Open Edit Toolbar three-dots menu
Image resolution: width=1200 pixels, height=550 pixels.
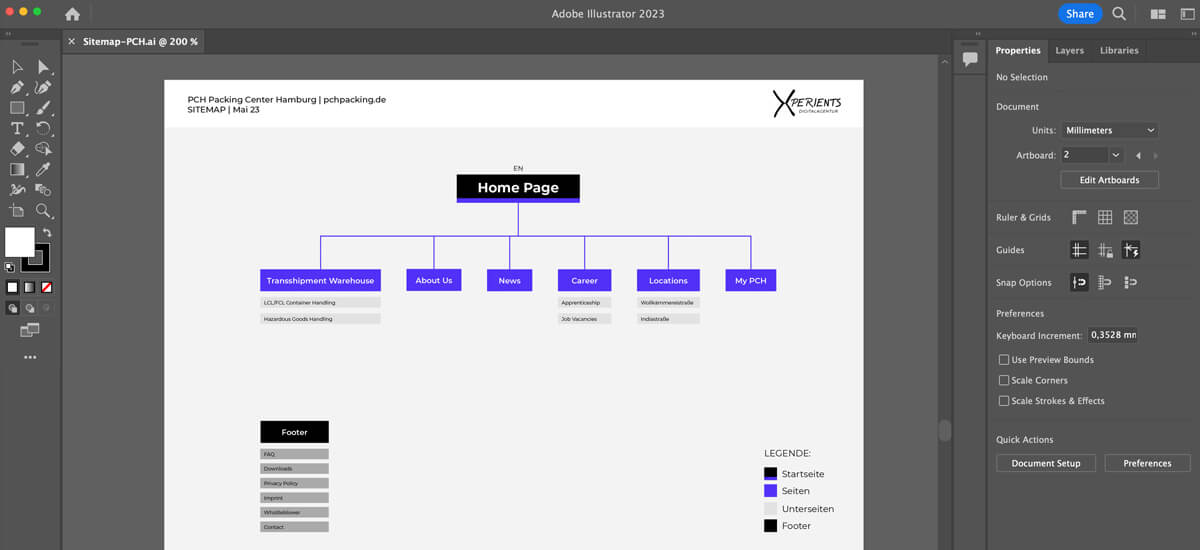(29, 357)
